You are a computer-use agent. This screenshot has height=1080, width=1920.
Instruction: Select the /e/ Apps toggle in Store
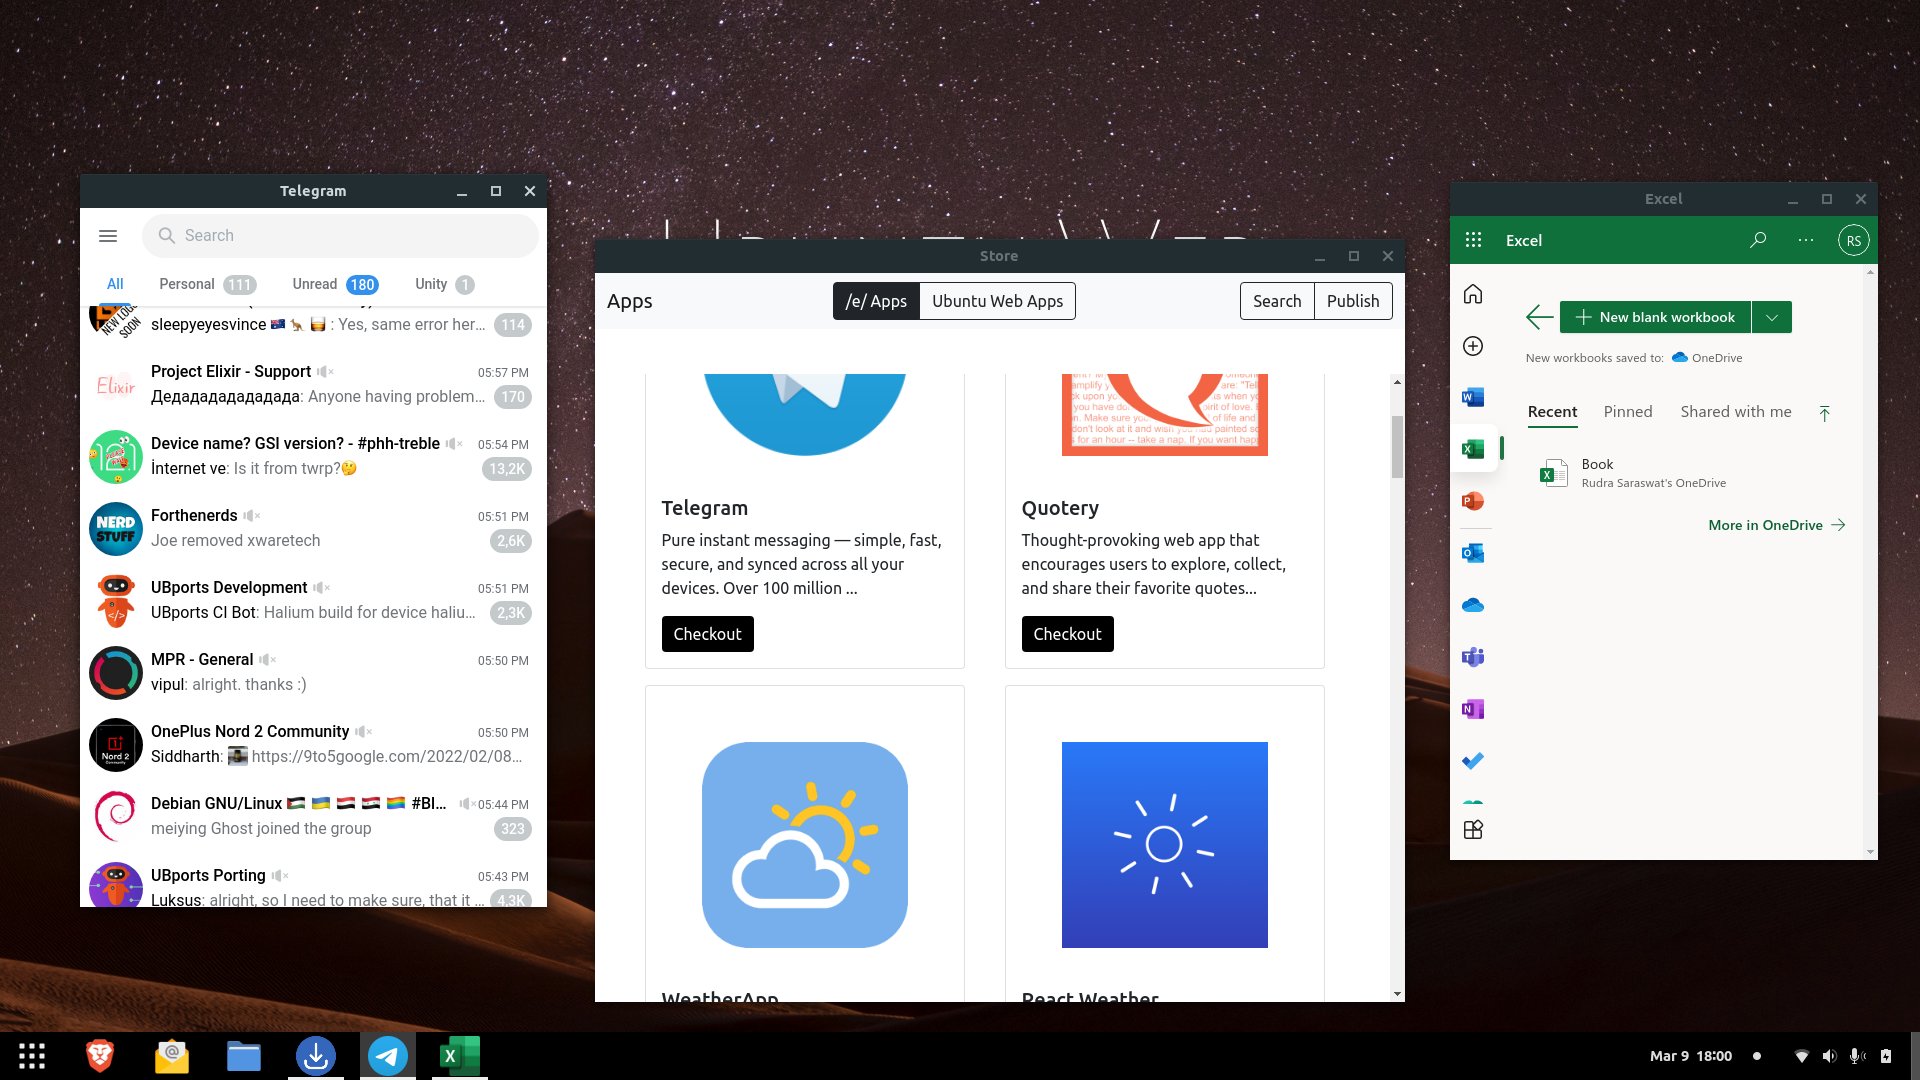(876, 301)
